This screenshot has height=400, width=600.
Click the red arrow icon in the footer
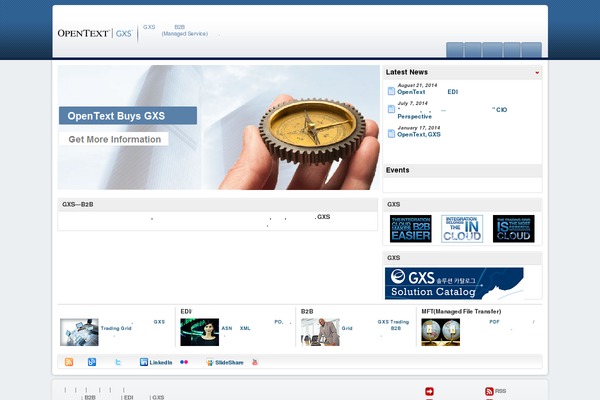tap(429, 391)
